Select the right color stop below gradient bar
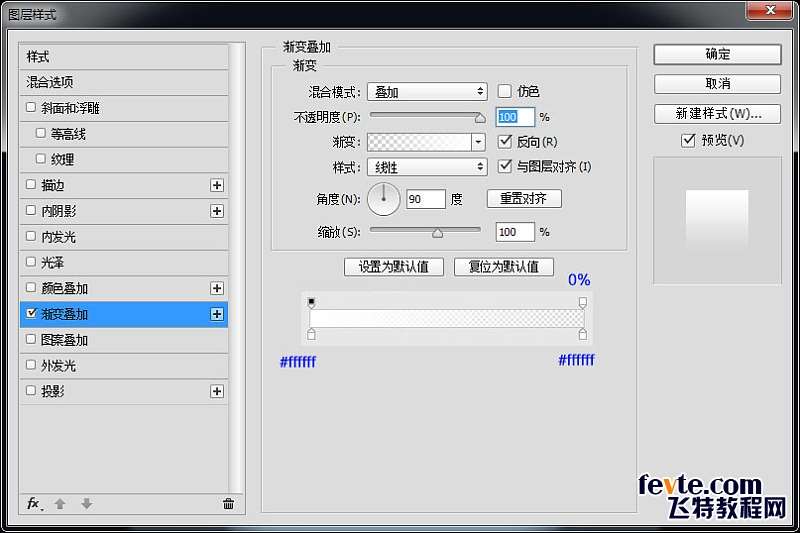 point(583,334)
